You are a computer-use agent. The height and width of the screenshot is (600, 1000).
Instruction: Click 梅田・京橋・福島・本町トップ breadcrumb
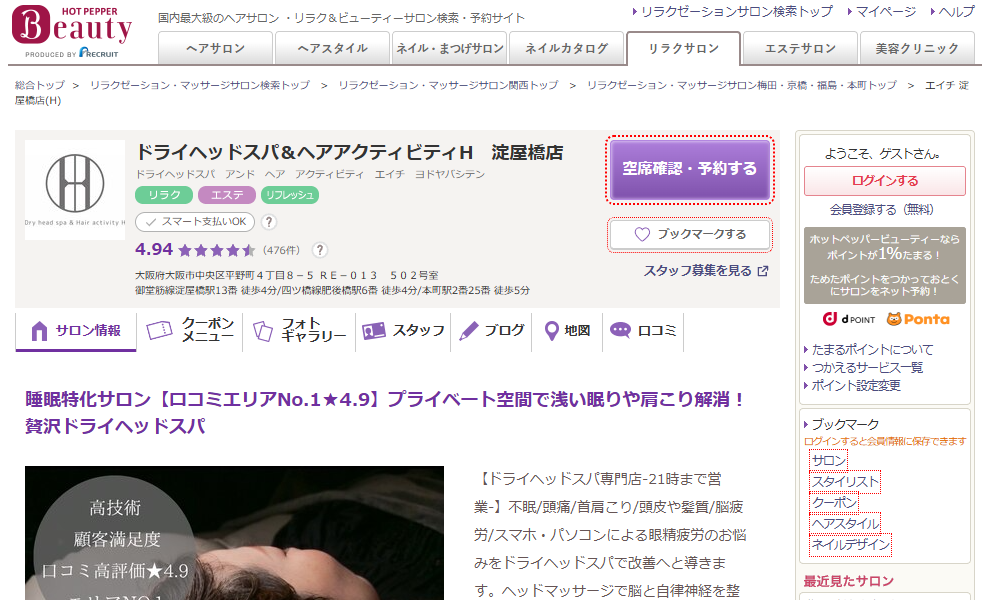pyautogui.click(x=742, y=85)
